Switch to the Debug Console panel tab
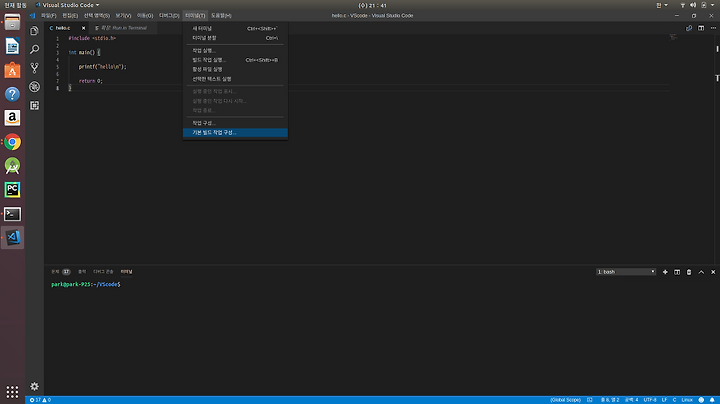This screenshot has width=720, height=404. click(x=103, y=272)
